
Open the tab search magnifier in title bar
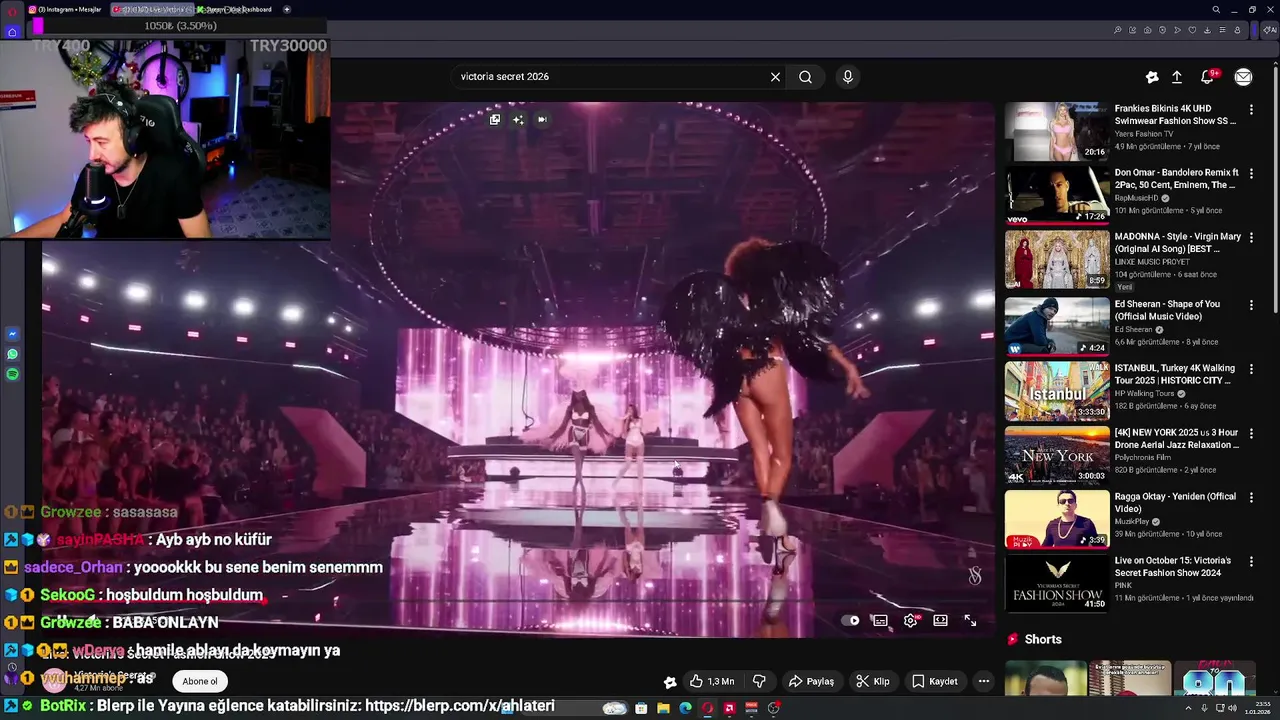tap(1216, 9)
